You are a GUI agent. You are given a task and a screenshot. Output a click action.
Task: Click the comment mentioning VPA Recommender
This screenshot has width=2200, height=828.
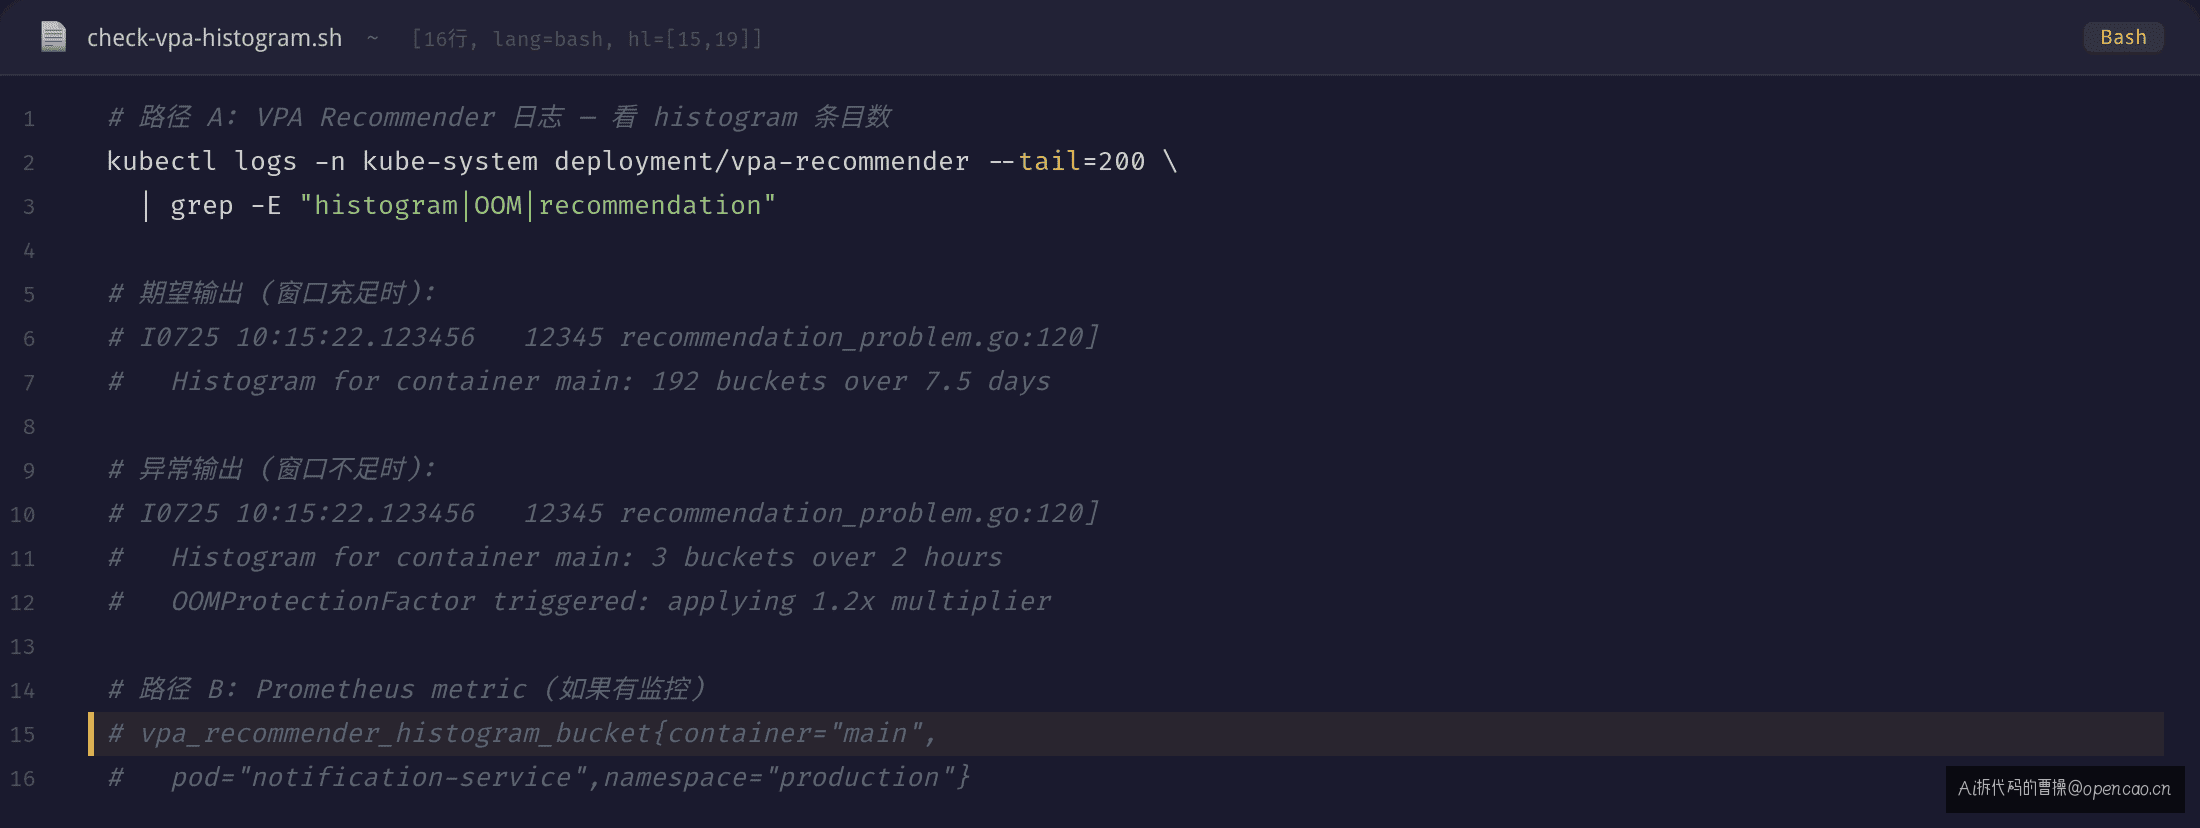click(x=499, y=117)
